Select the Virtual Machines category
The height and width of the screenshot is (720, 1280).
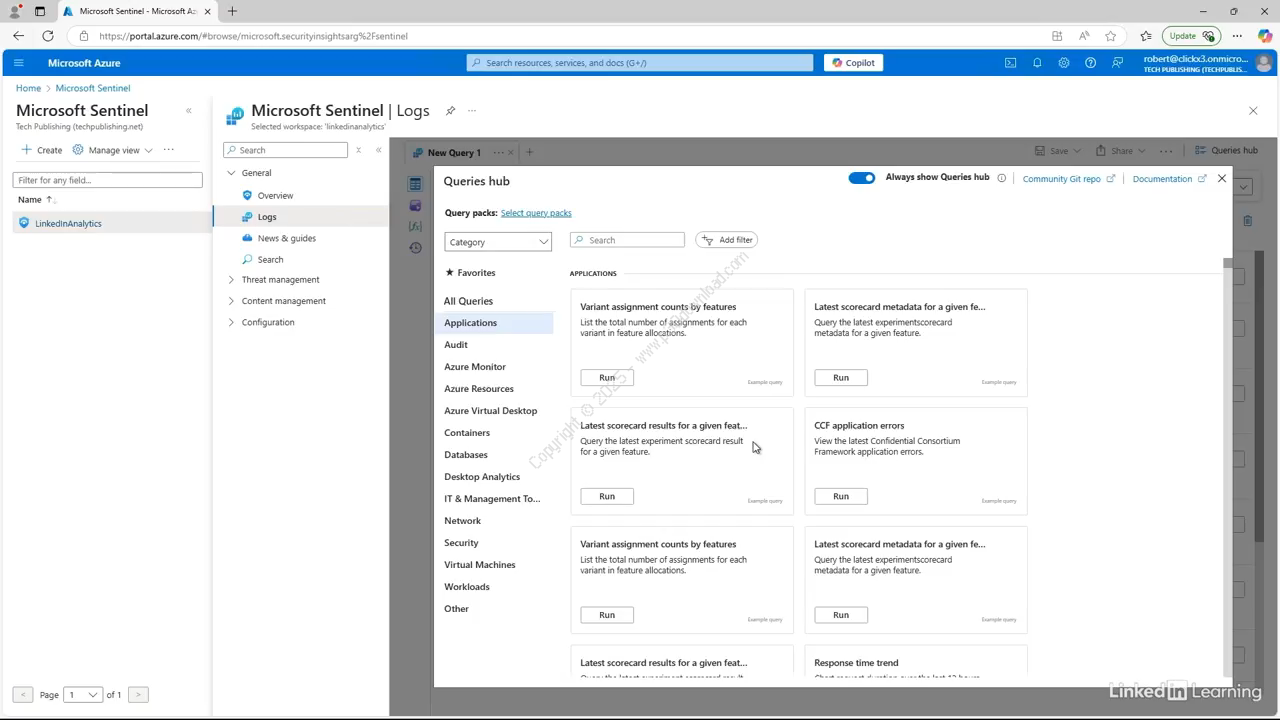[x=480, y=565]
